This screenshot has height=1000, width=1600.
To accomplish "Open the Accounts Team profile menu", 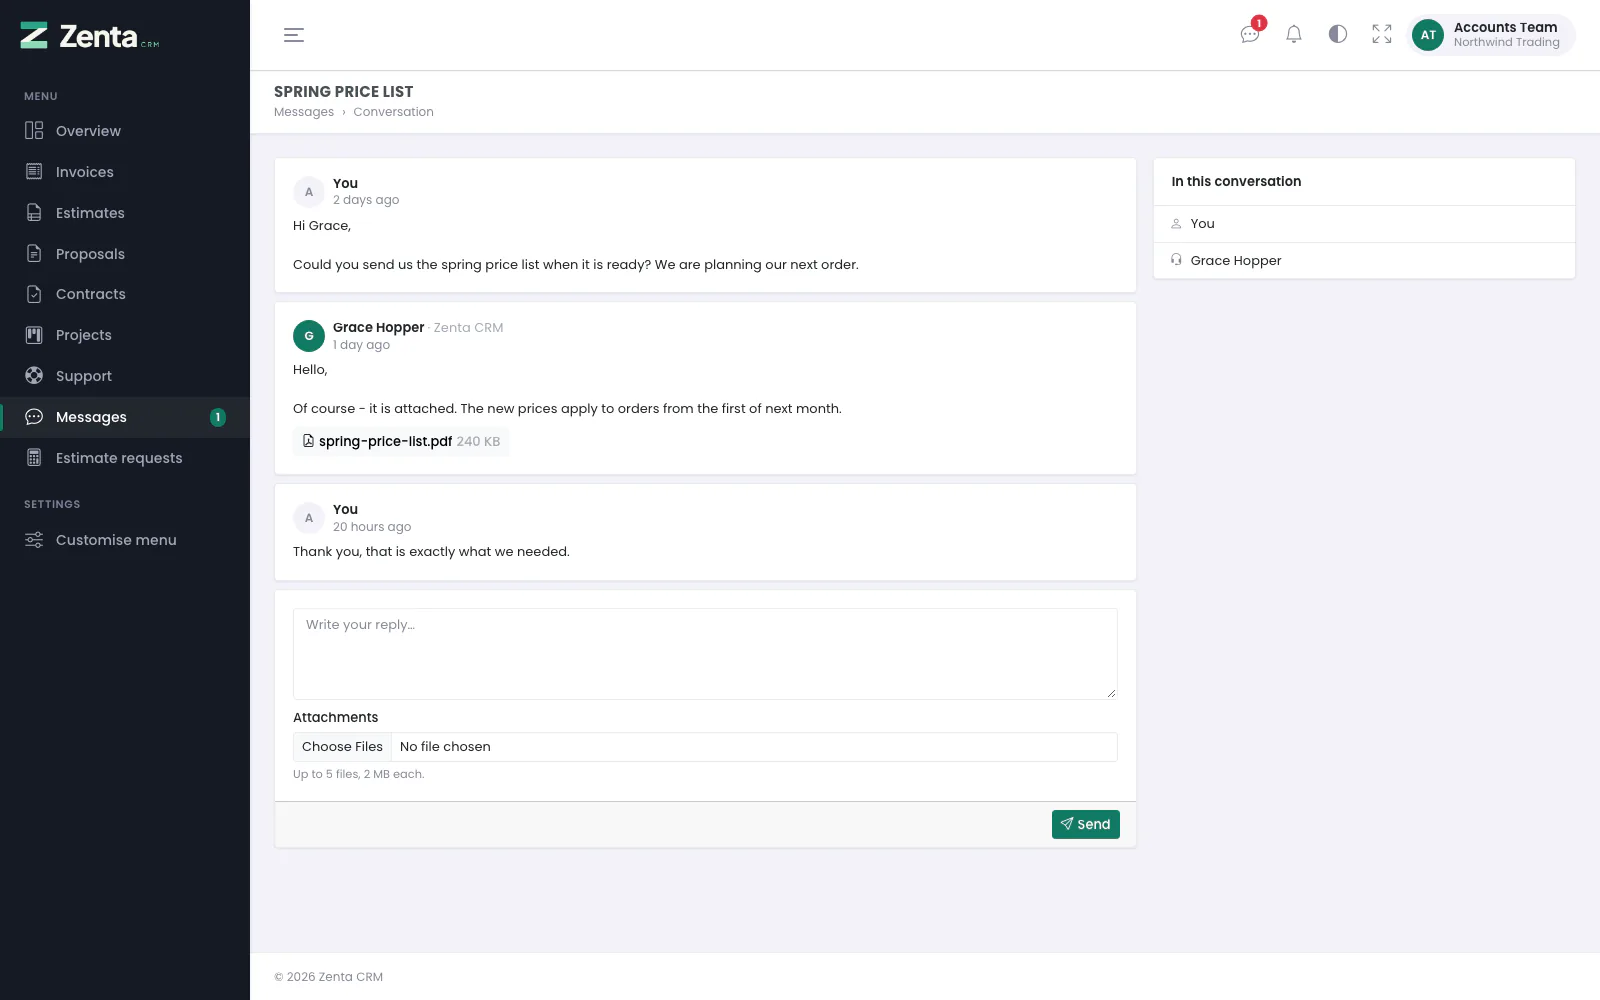I will (1491, 35).
